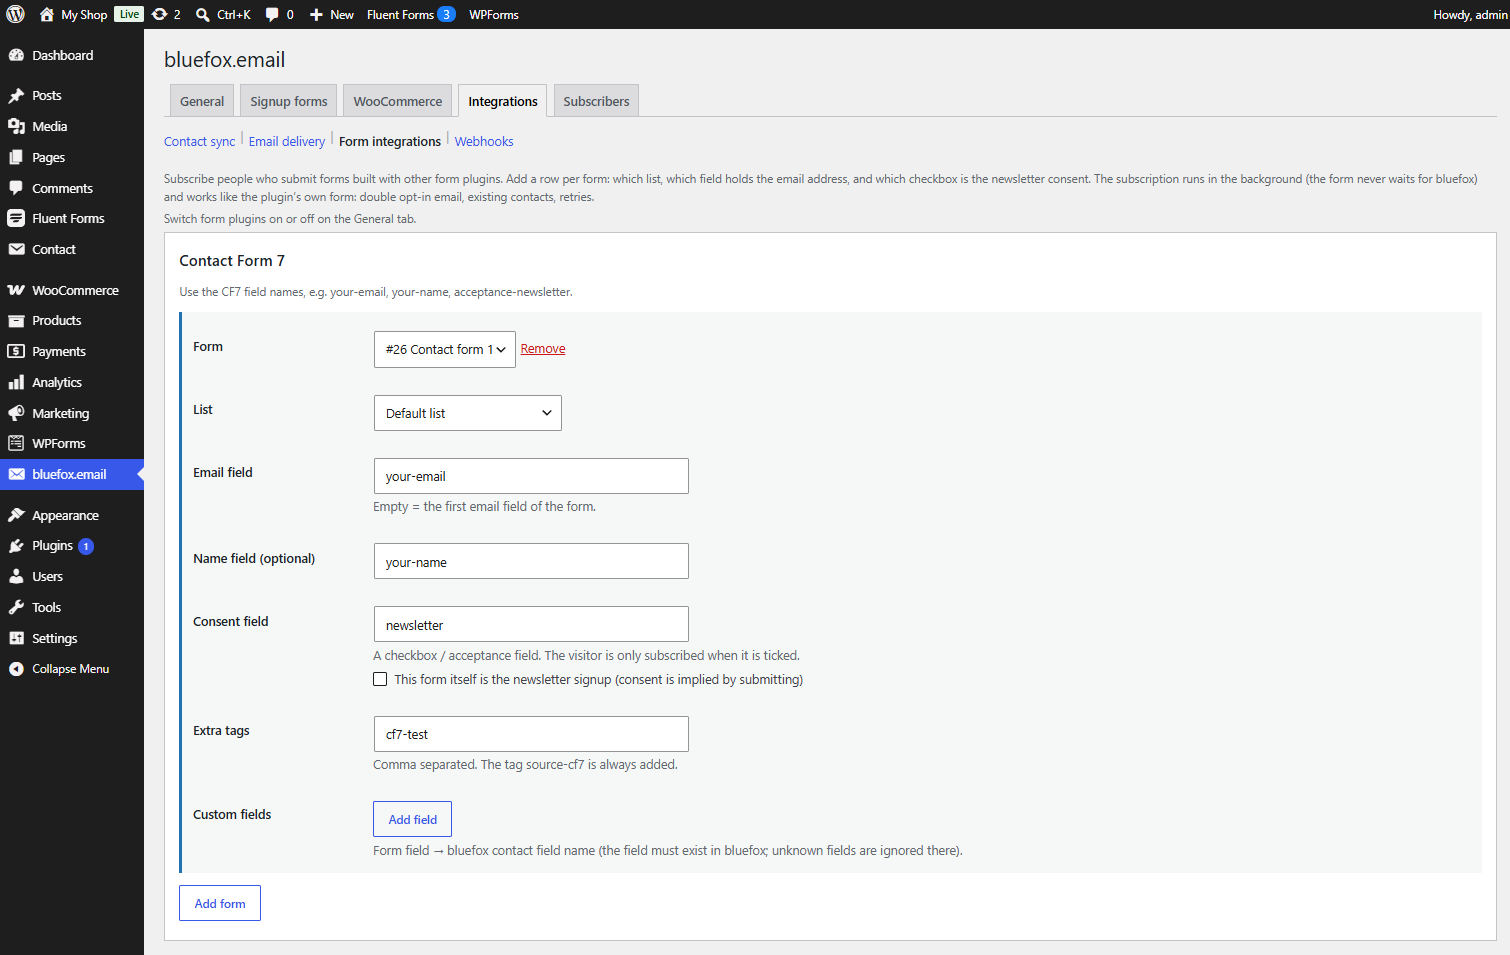
Task: Click the New plus icon
Action: (316, 15)
